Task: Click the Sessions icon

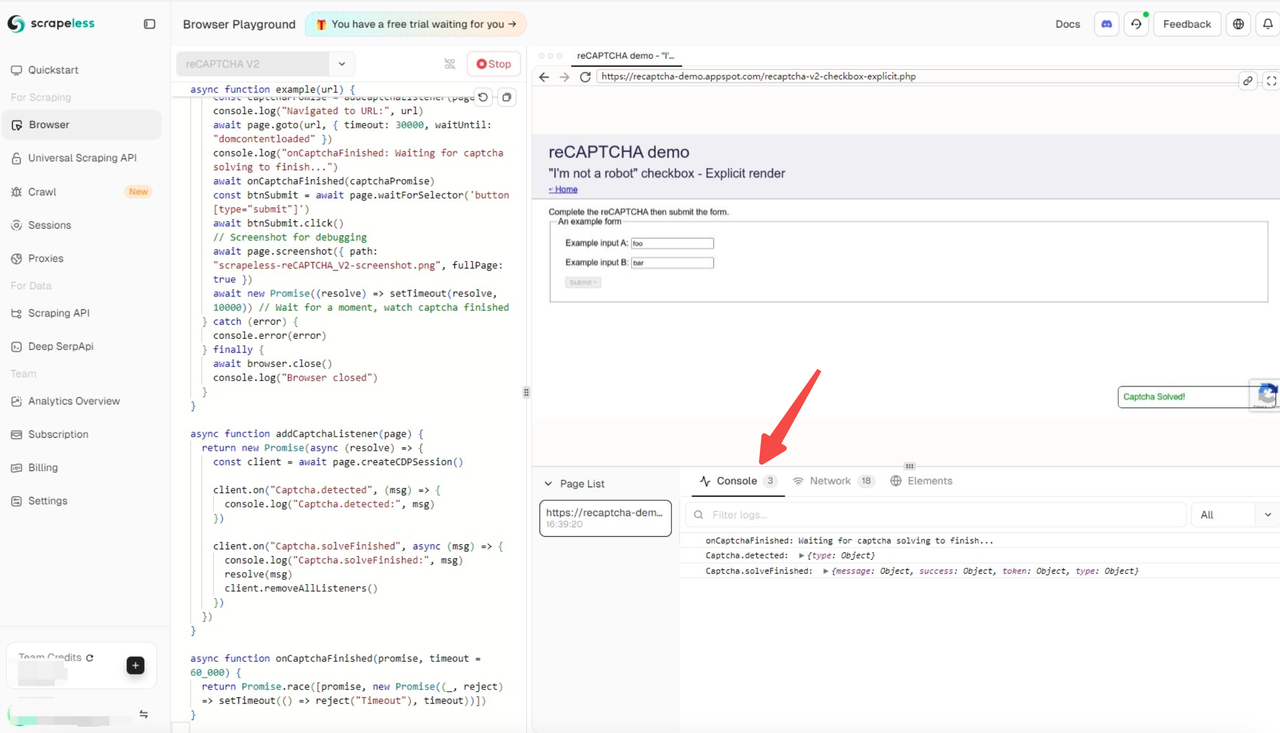Action: click(17, 225)
